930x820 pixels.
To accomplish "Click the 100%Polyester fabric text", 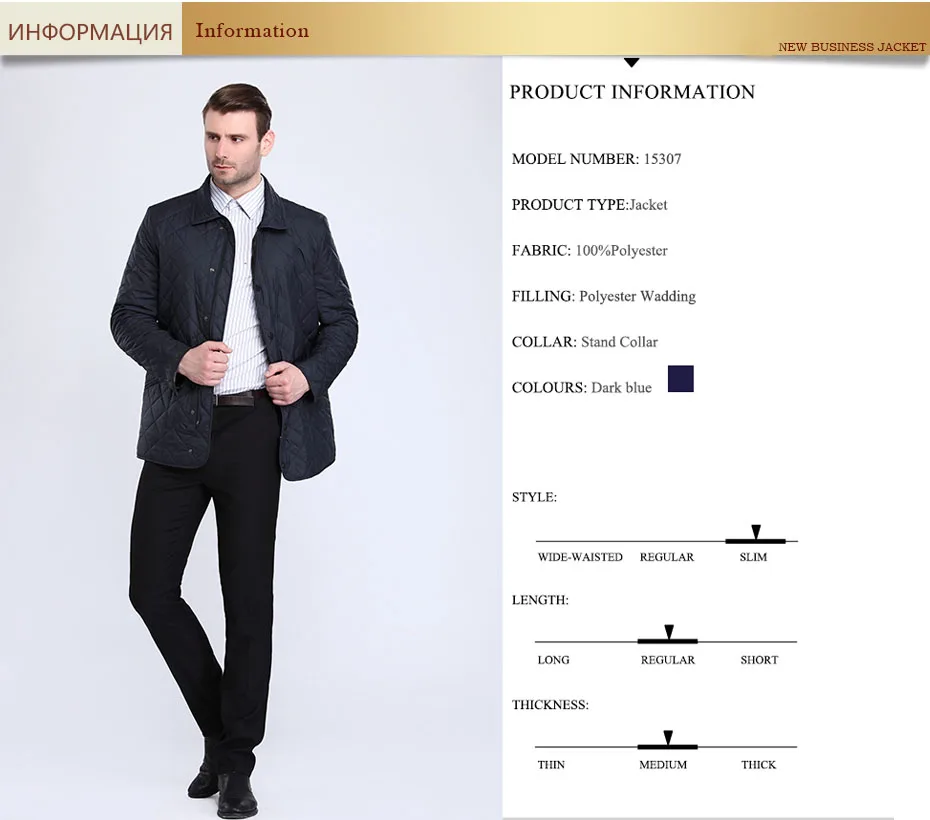I will point(622,251).
